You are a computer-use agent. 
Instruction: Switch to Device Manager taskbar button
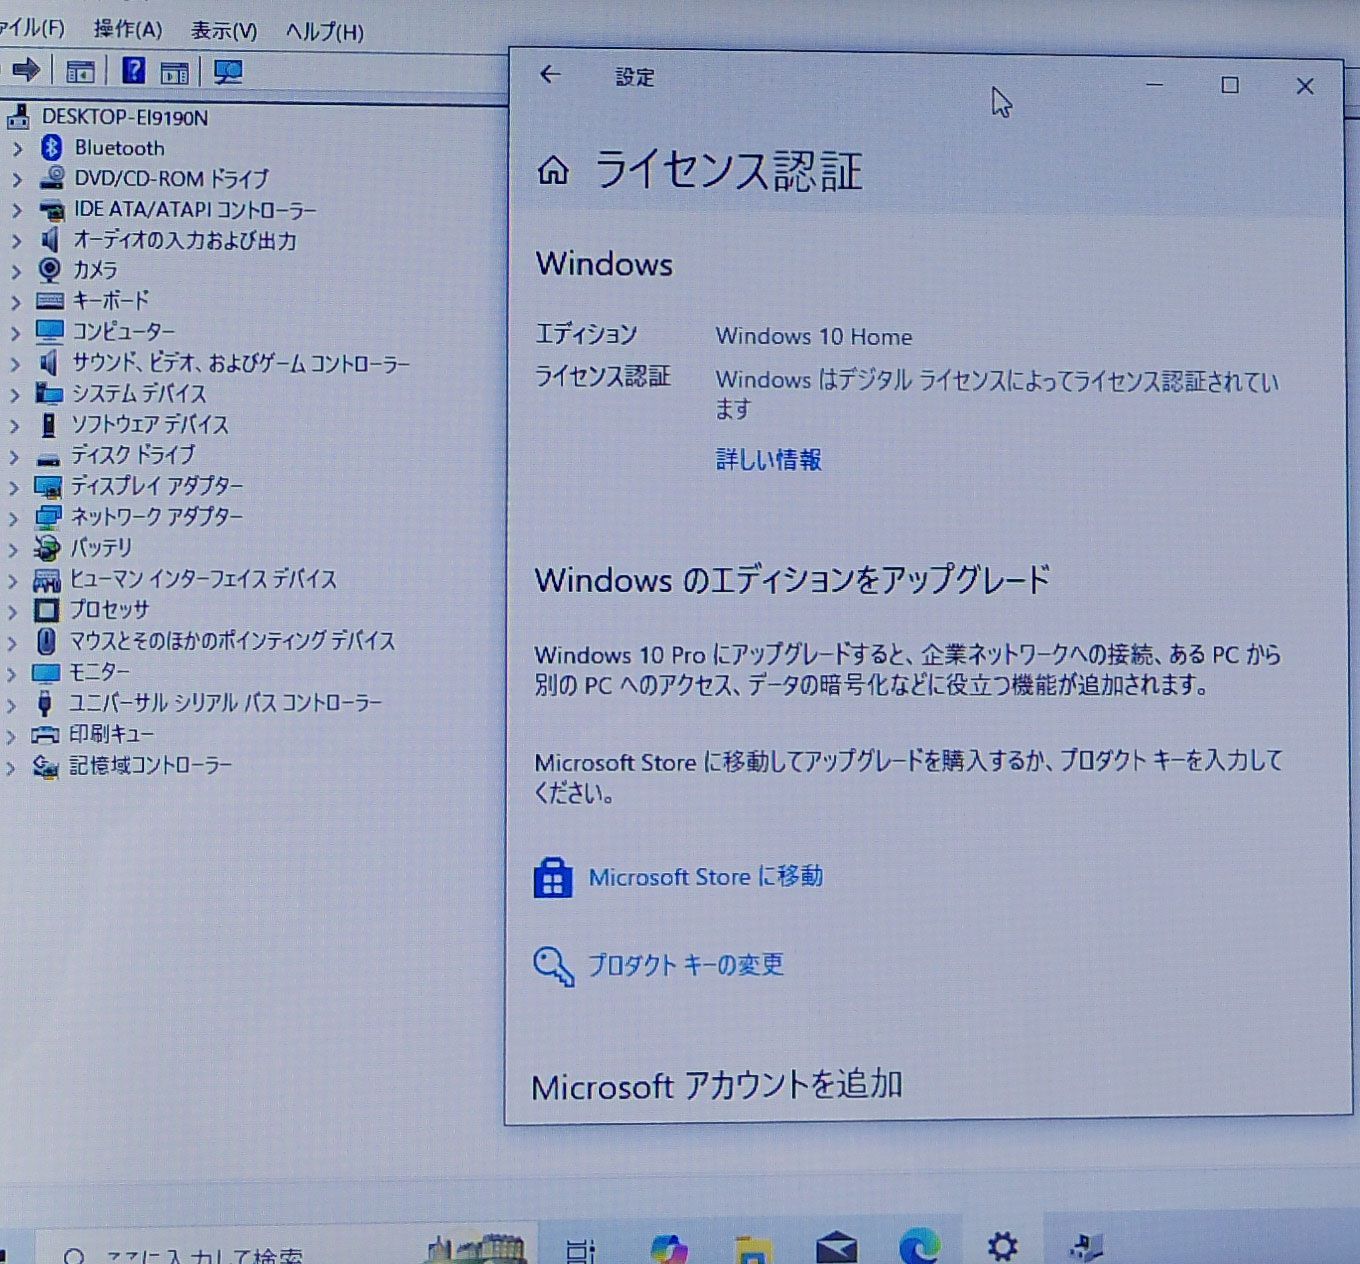point(1085,1246)
